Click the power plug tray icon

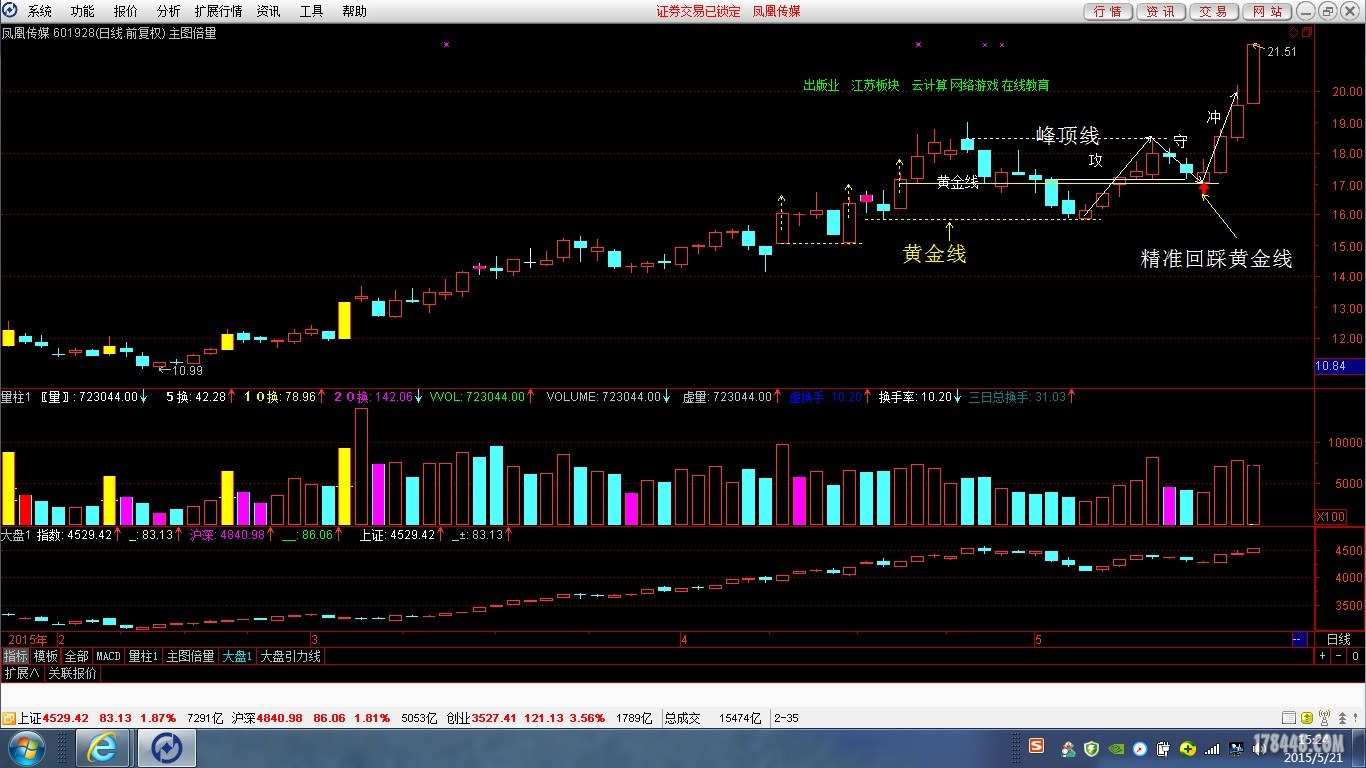(x=1164, y=748)
